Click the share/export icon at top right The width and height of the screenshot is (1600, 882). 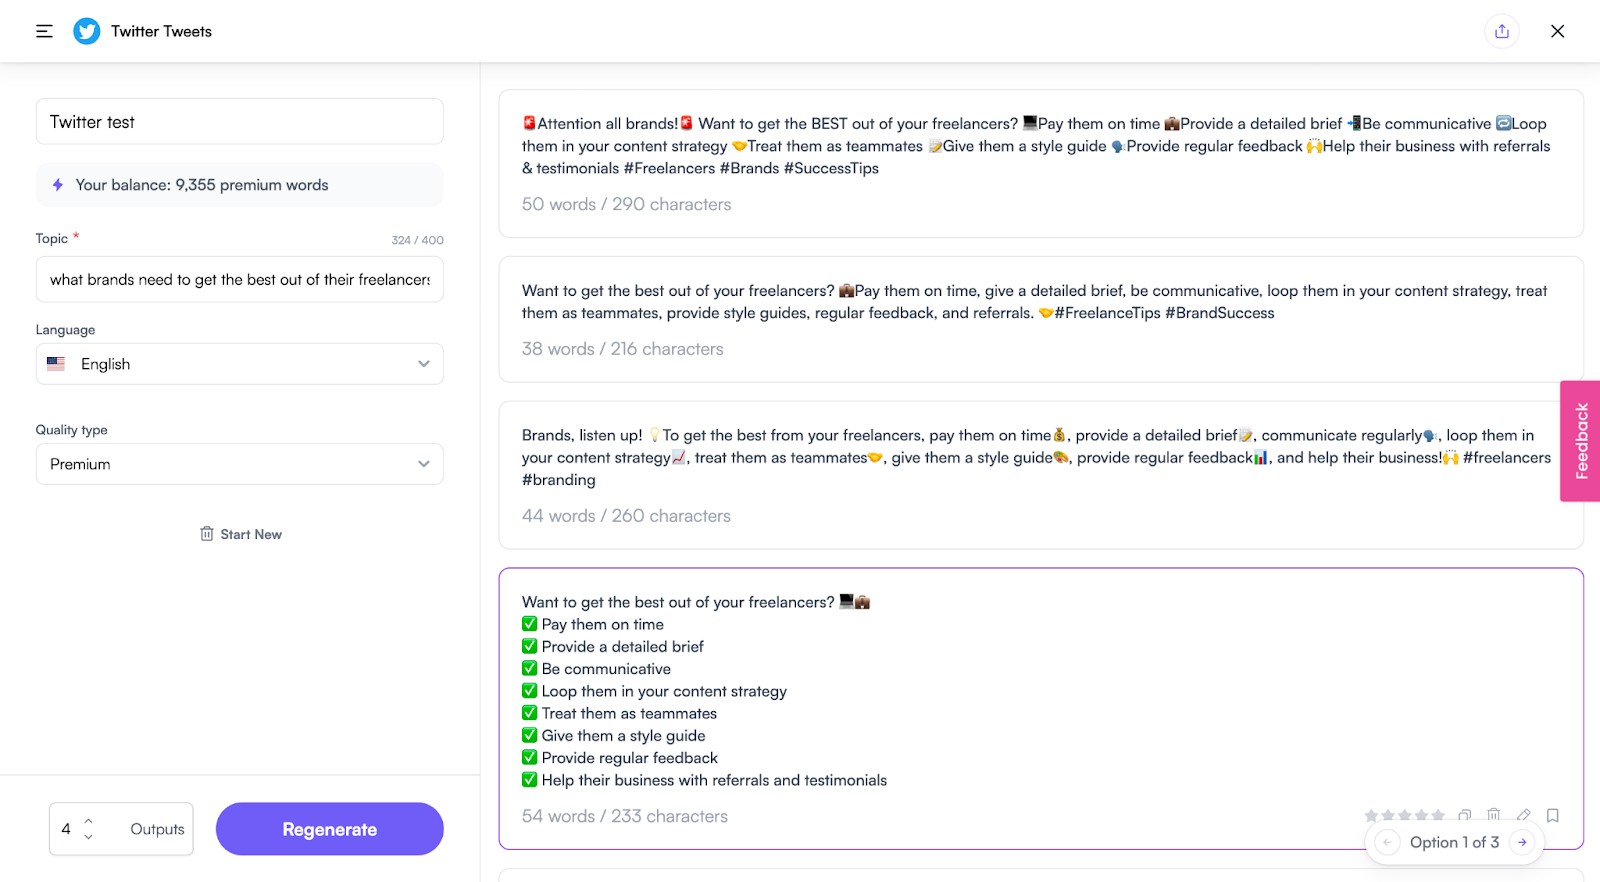click(x=1502, y=31)
